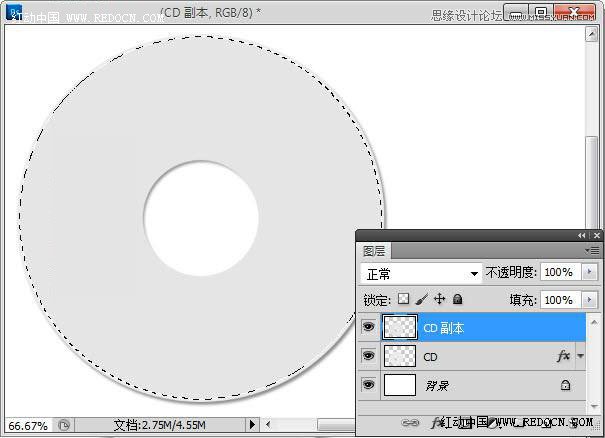Image resolution: width=605 pixels, height=438 pixels.
Task: Click the 66.67% zoom field
Action: coord(28,426)
